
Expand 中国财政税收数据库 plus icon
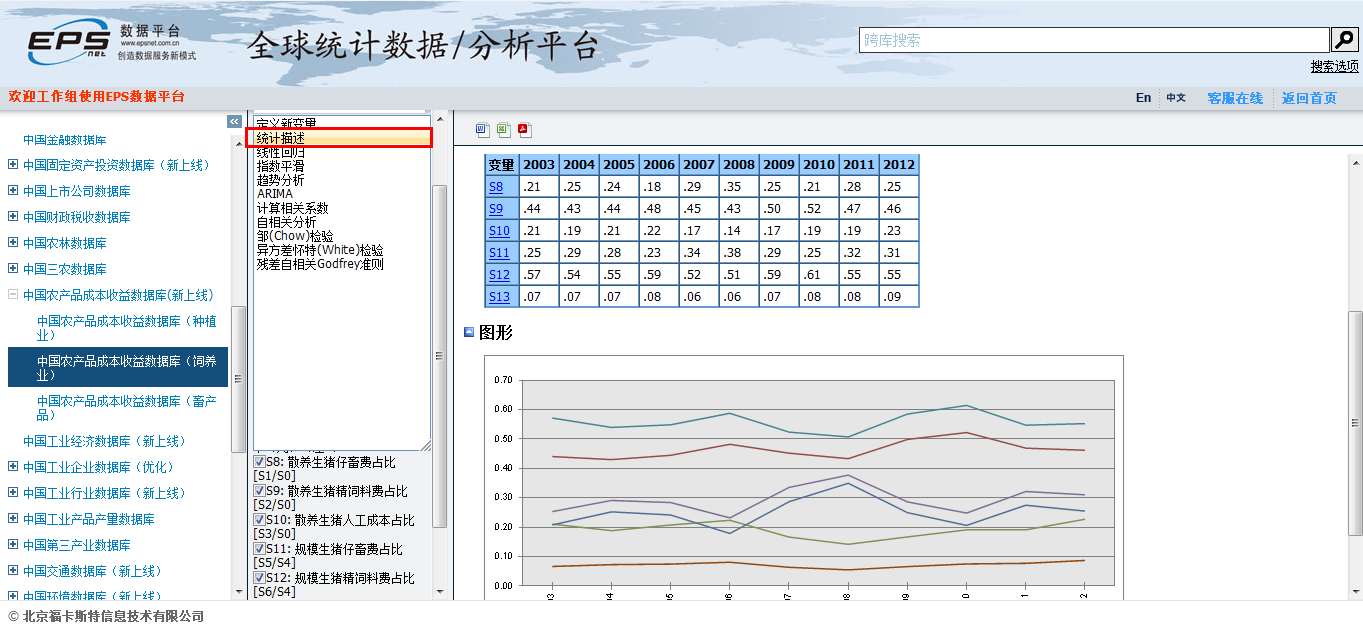click(x=13, y=217)
